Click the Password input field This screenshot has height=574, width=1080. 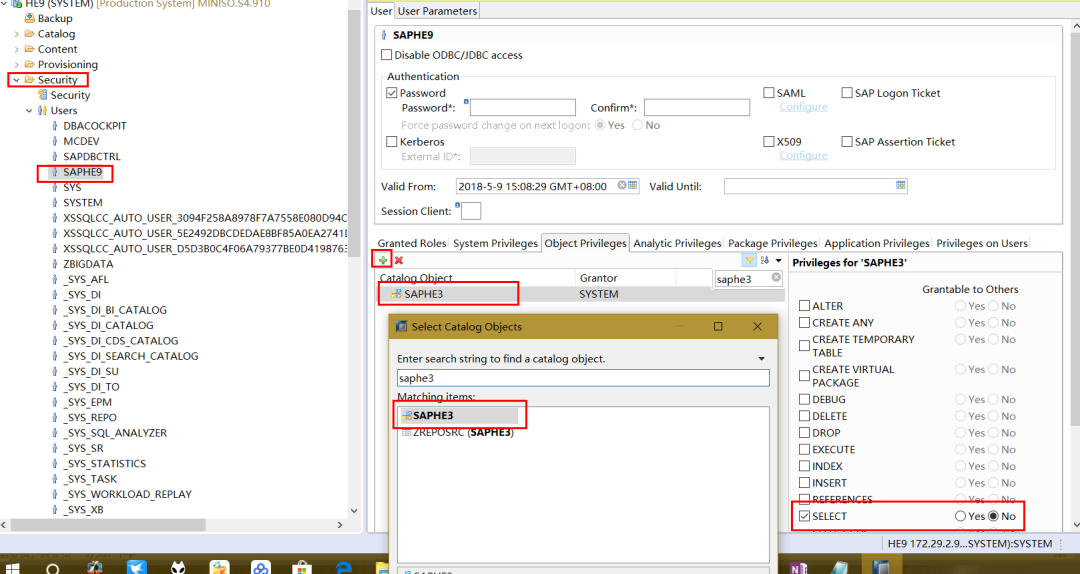[x=523, y=107]
